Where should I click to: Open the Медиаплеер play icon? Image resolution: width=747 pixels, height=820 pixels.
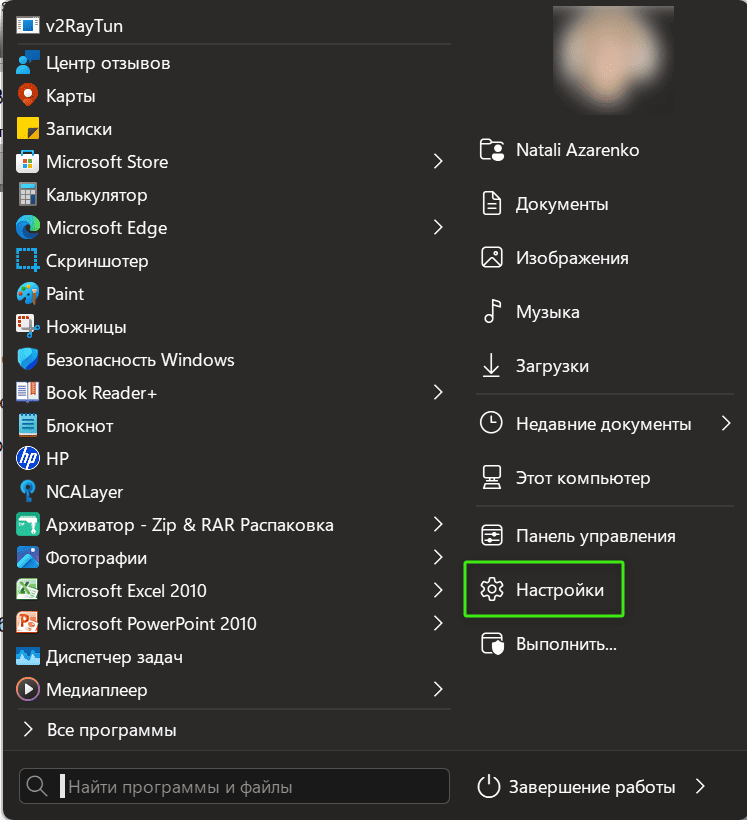pyautogui.click(x=28, y=689)
